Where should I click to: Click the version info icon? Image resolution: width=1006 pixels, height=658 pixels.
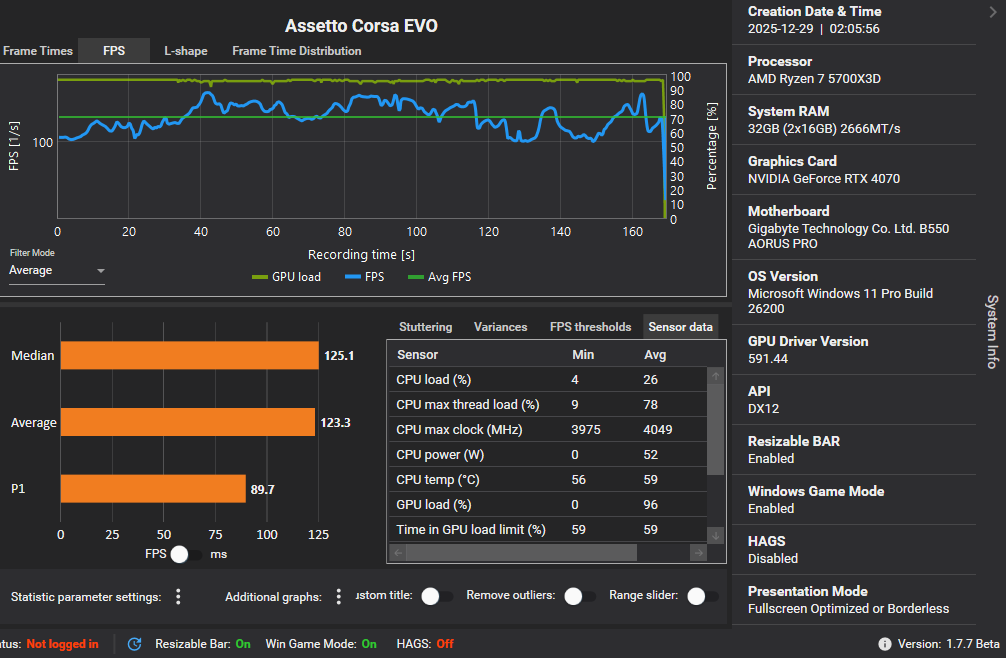[x=885, y=644]
